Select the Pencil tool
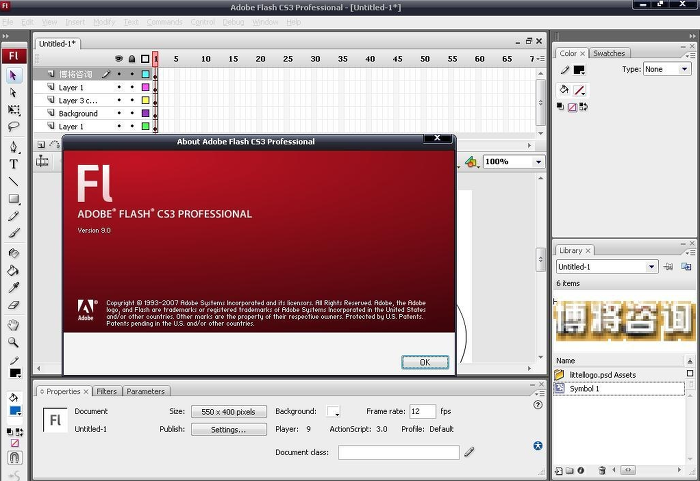 click(x=14, y=216)
